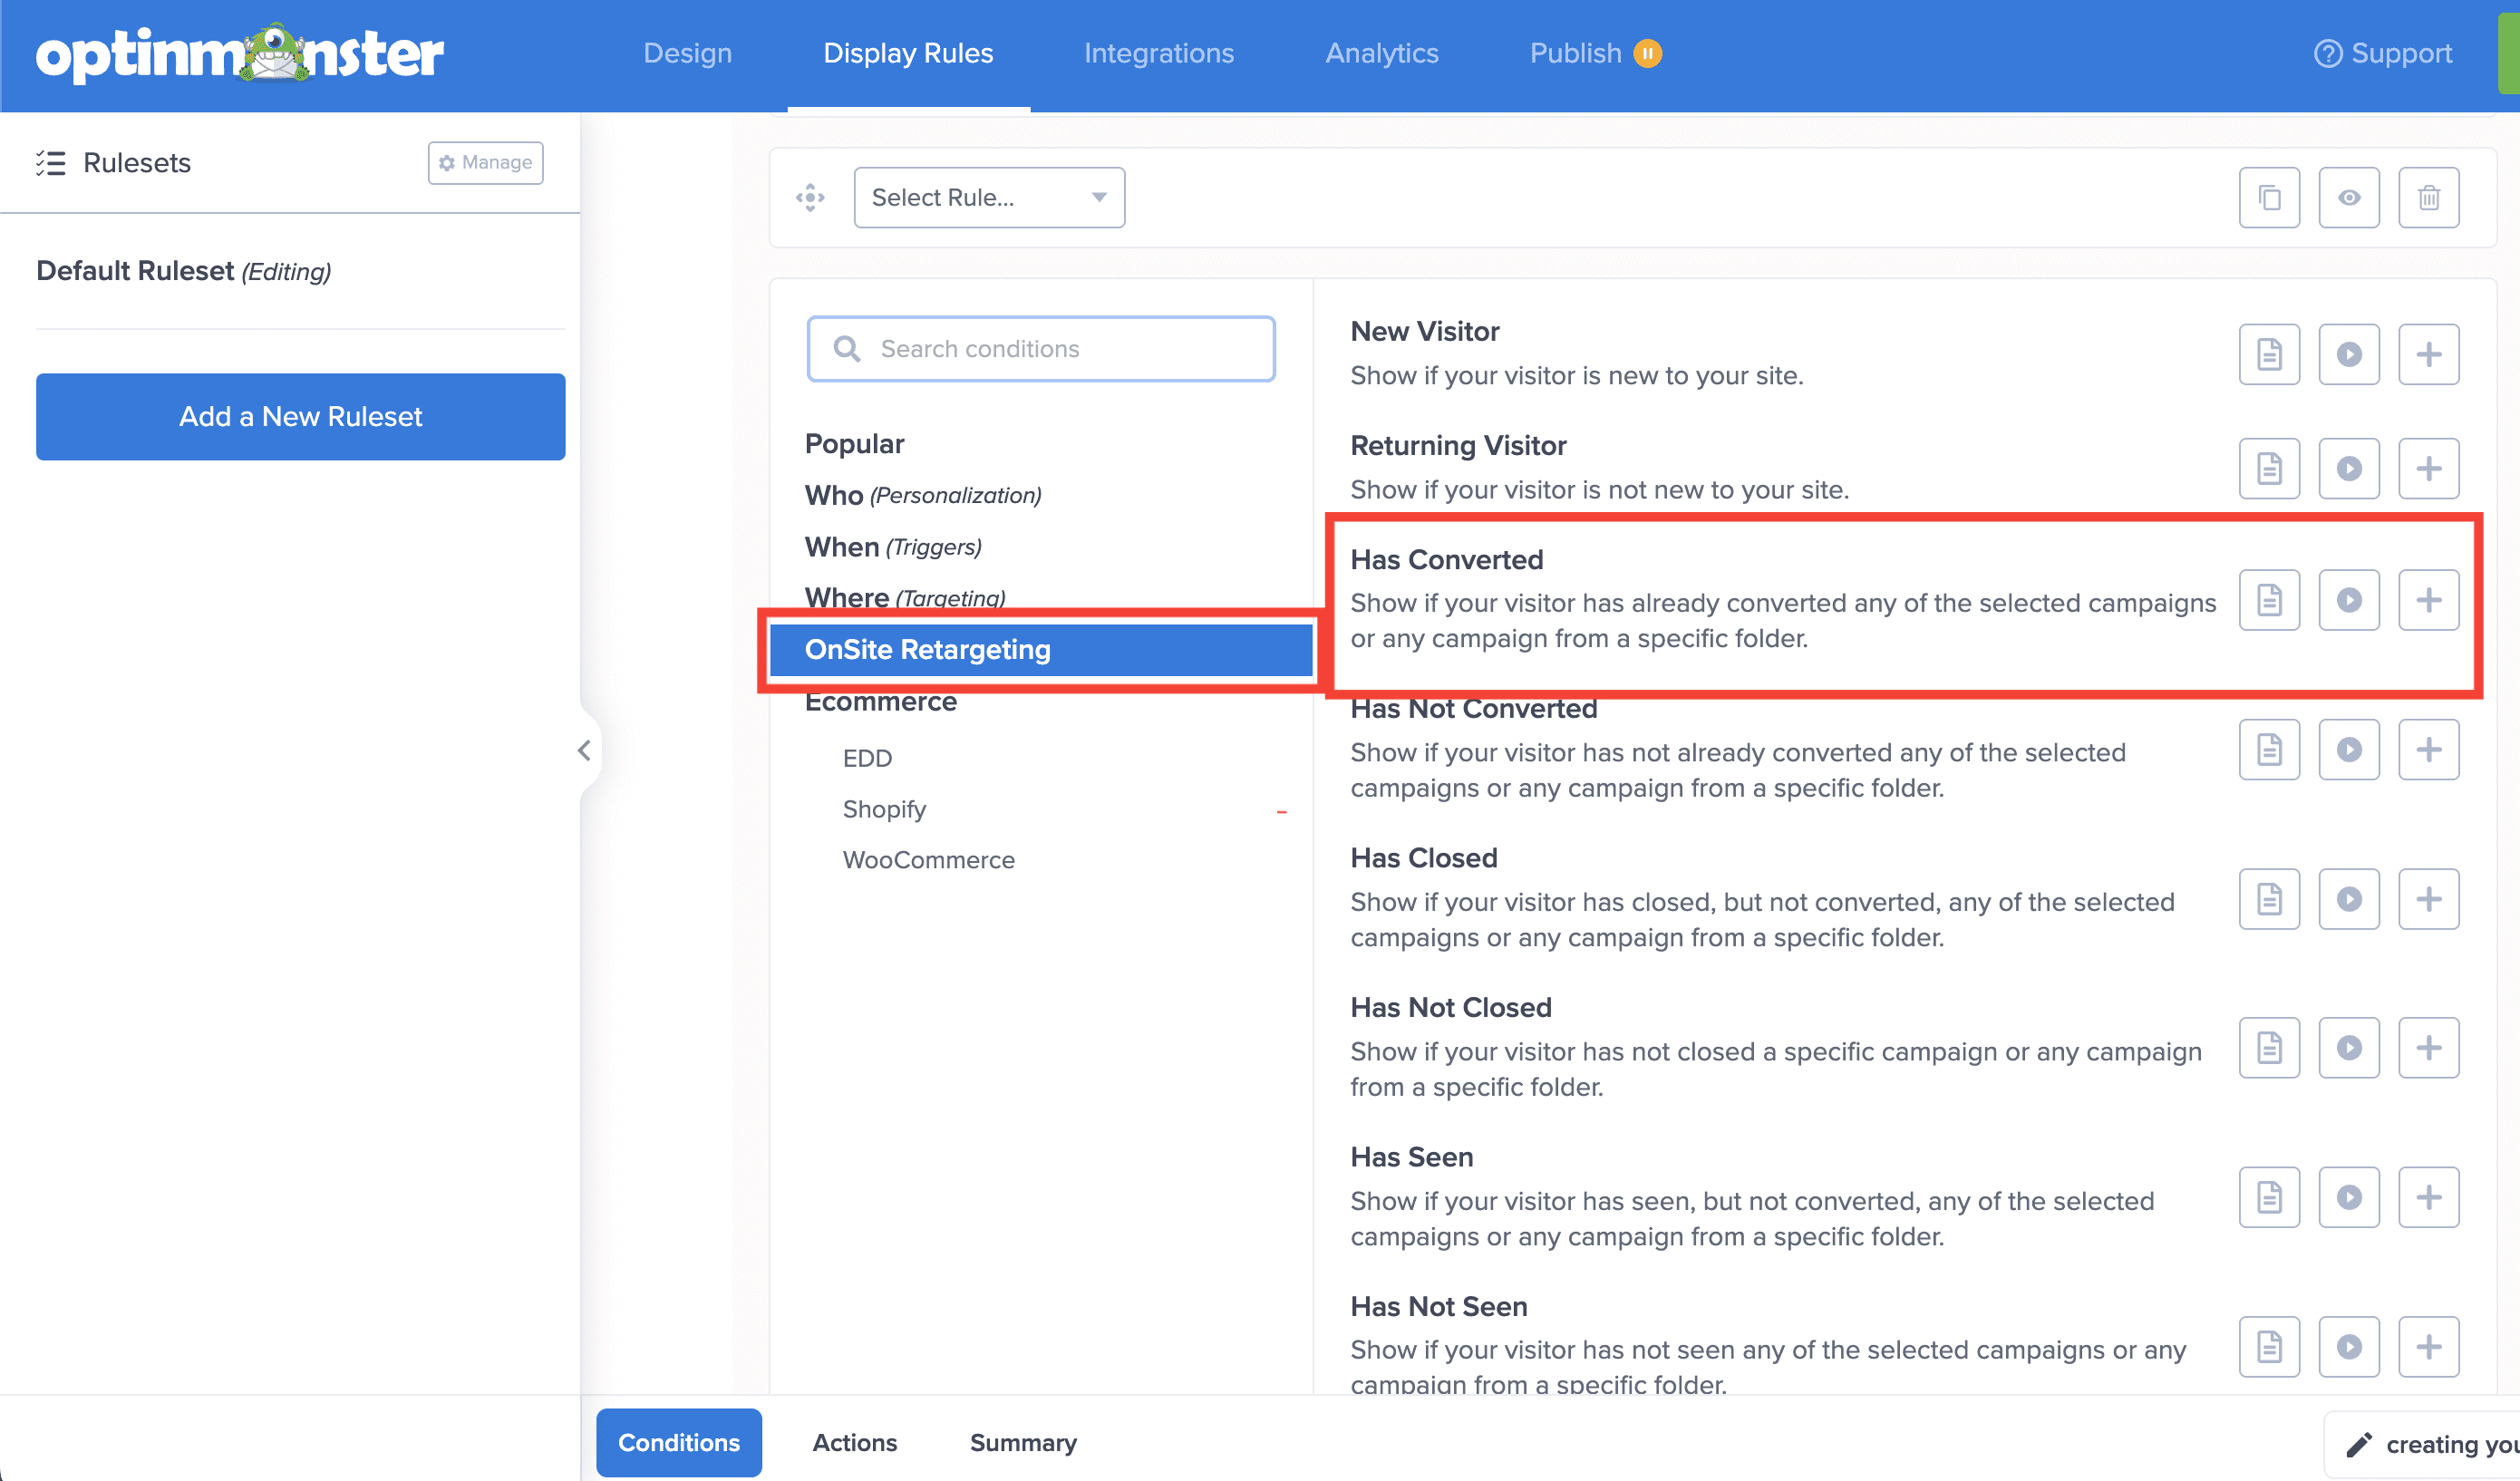This screenshot has width=2520, height=1481.
Task: Collapse the Rulesets sidebar with chevron
Action: point(584,750)
